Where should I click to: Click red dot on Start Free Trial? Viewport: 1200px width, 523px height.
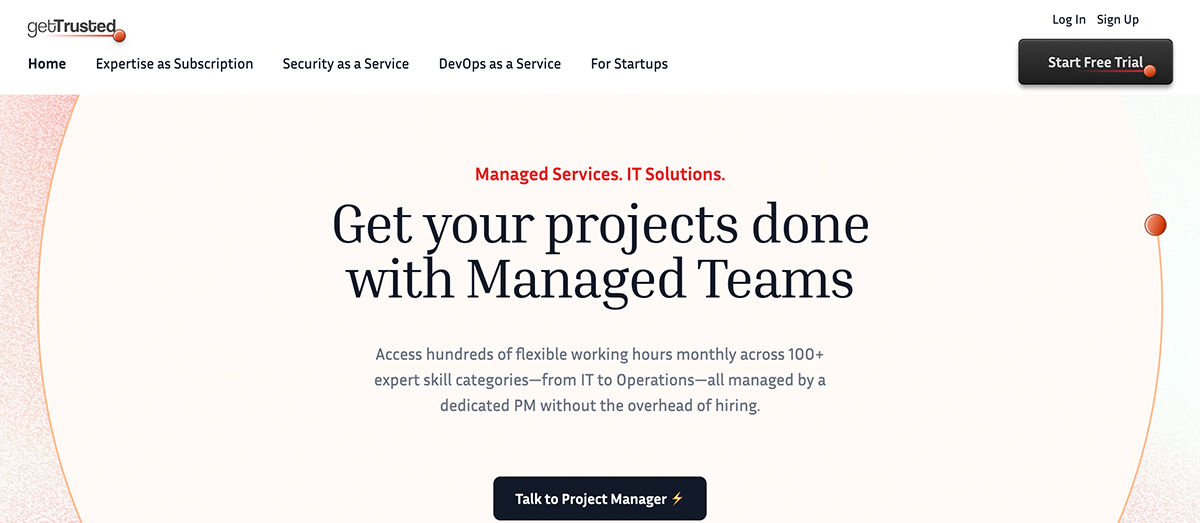(1149, 71)
